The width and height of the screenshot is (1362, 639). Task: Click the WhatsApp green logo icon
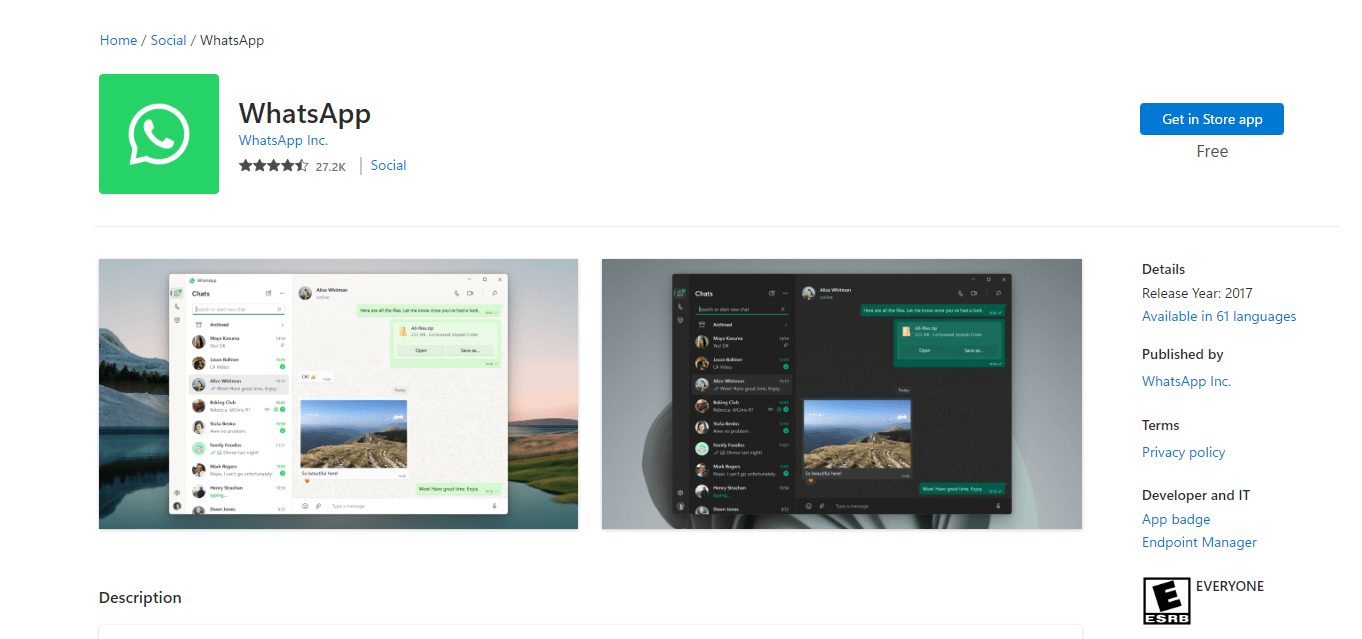pos(158,133)
